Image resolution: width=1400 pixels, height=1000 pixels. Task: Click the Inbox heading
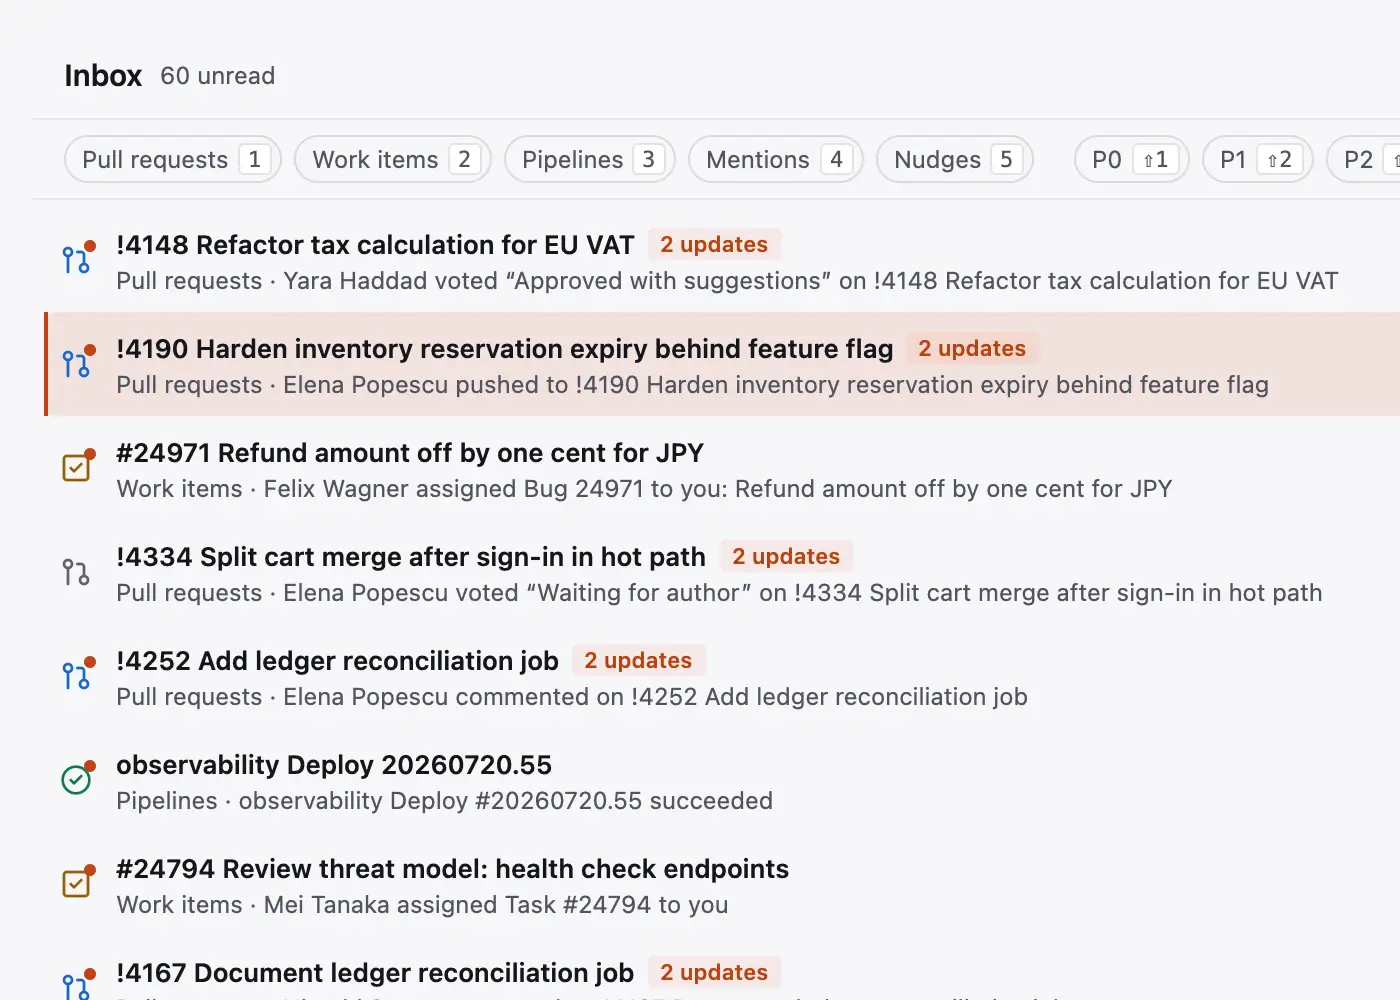point(103,76)
